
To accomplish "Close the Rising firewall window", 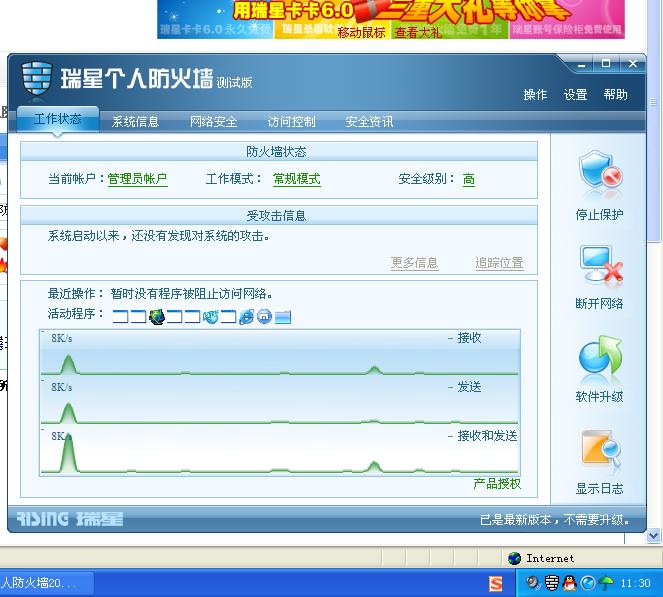I will (633, 64).
